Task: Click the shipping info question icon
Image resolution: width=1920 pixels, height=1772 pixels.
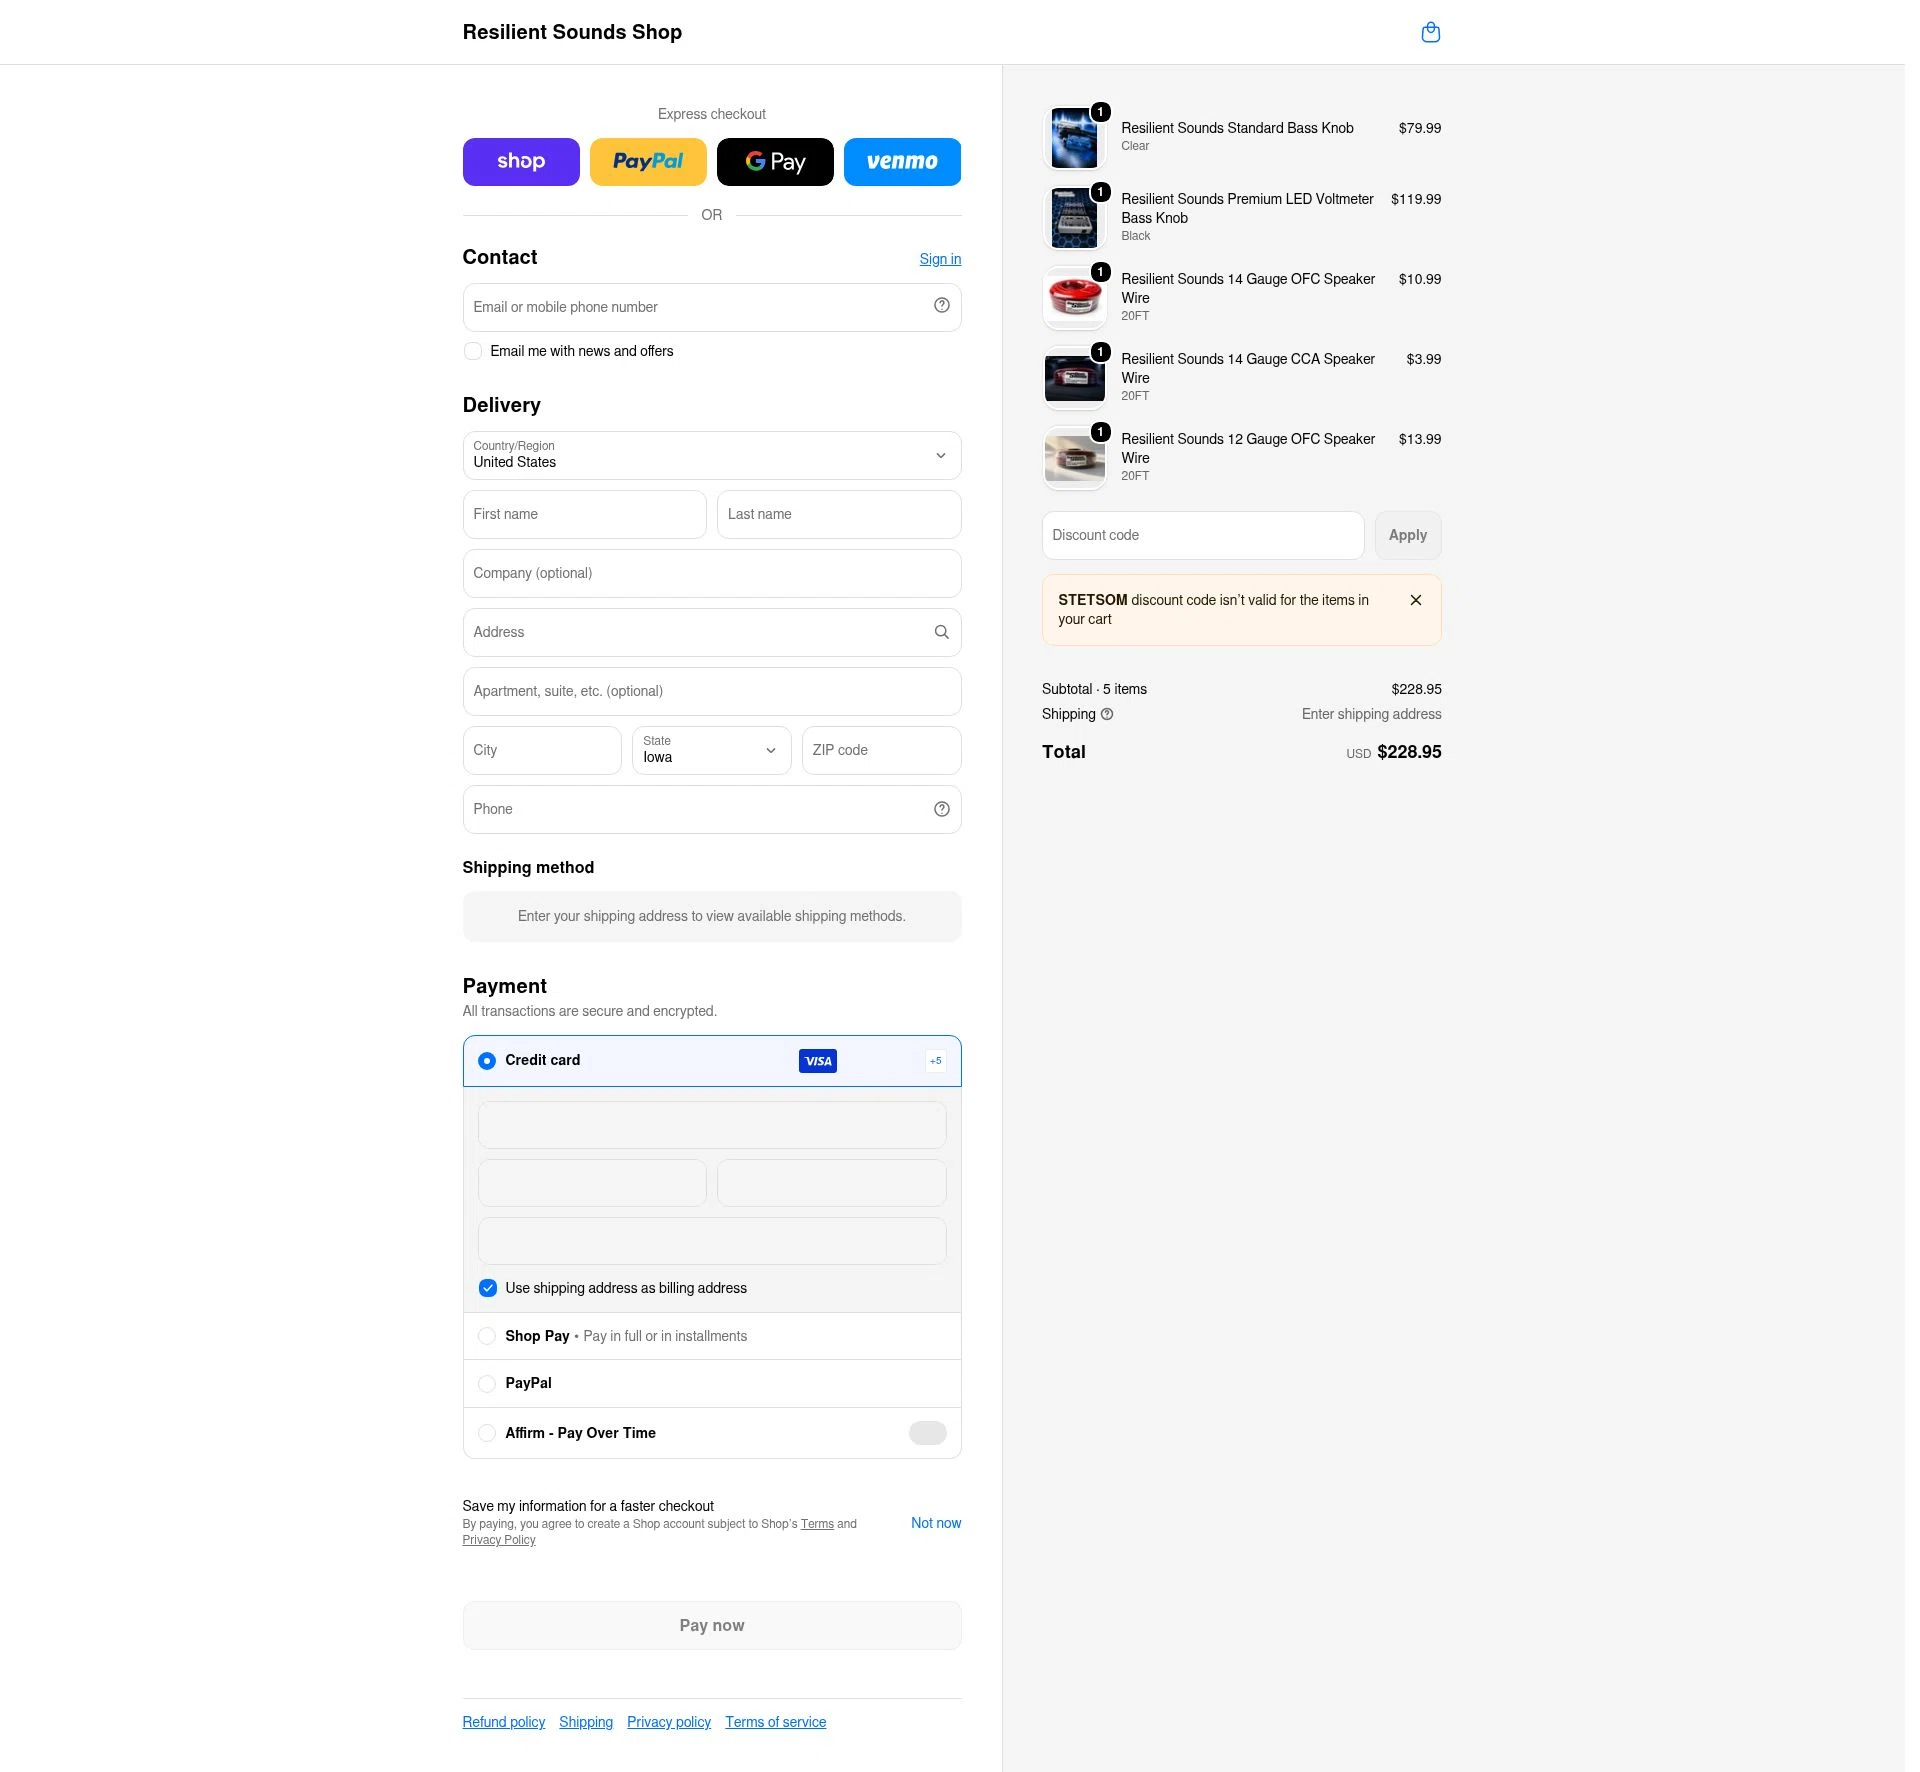Action: (1107, 714)
